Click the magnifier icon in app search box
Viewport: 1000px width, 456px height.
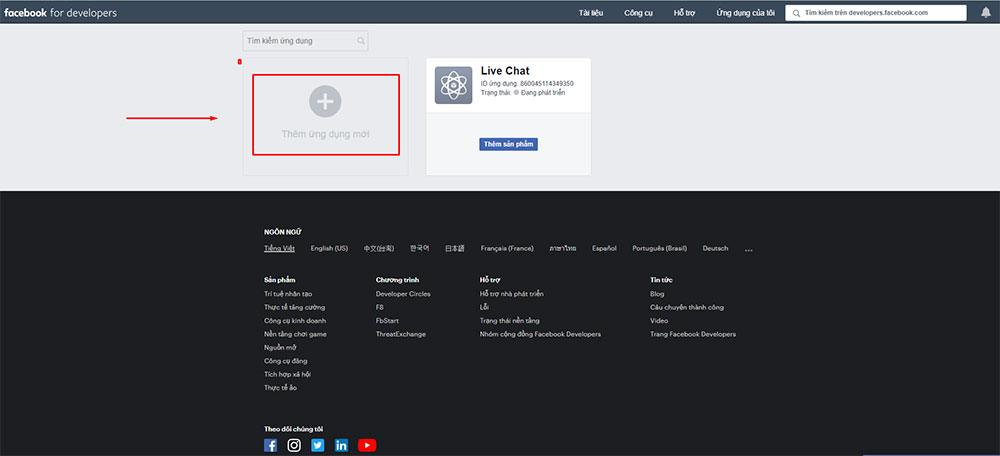(x=361, y=41)
